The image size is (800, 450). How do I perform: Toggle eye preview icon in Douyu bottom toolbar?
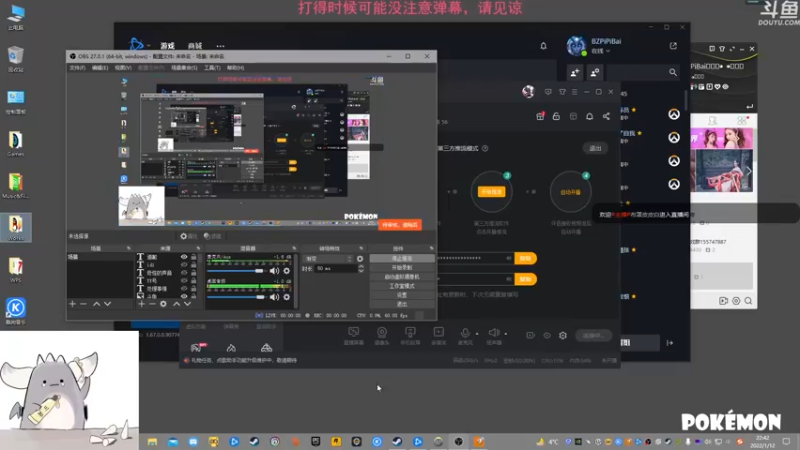547,335
